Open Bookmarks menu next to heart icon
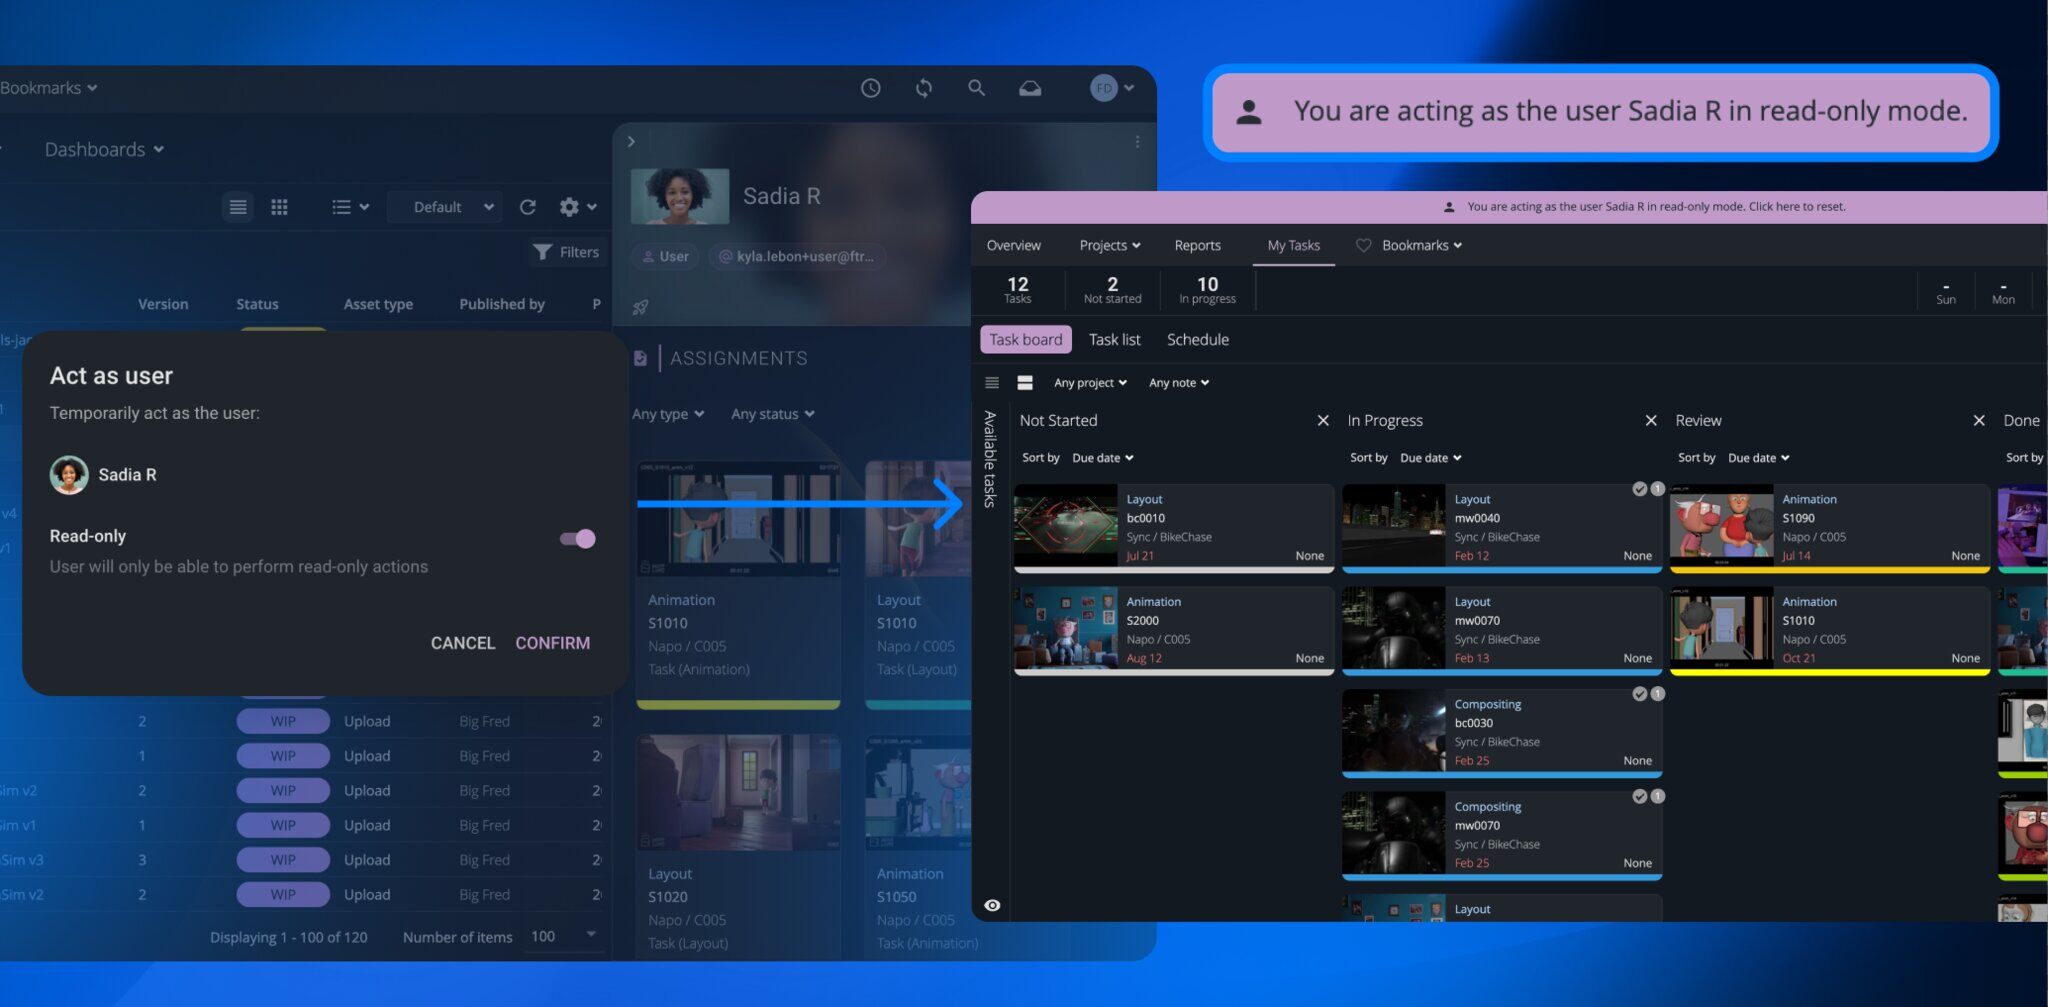 [x=1421, y=246]
